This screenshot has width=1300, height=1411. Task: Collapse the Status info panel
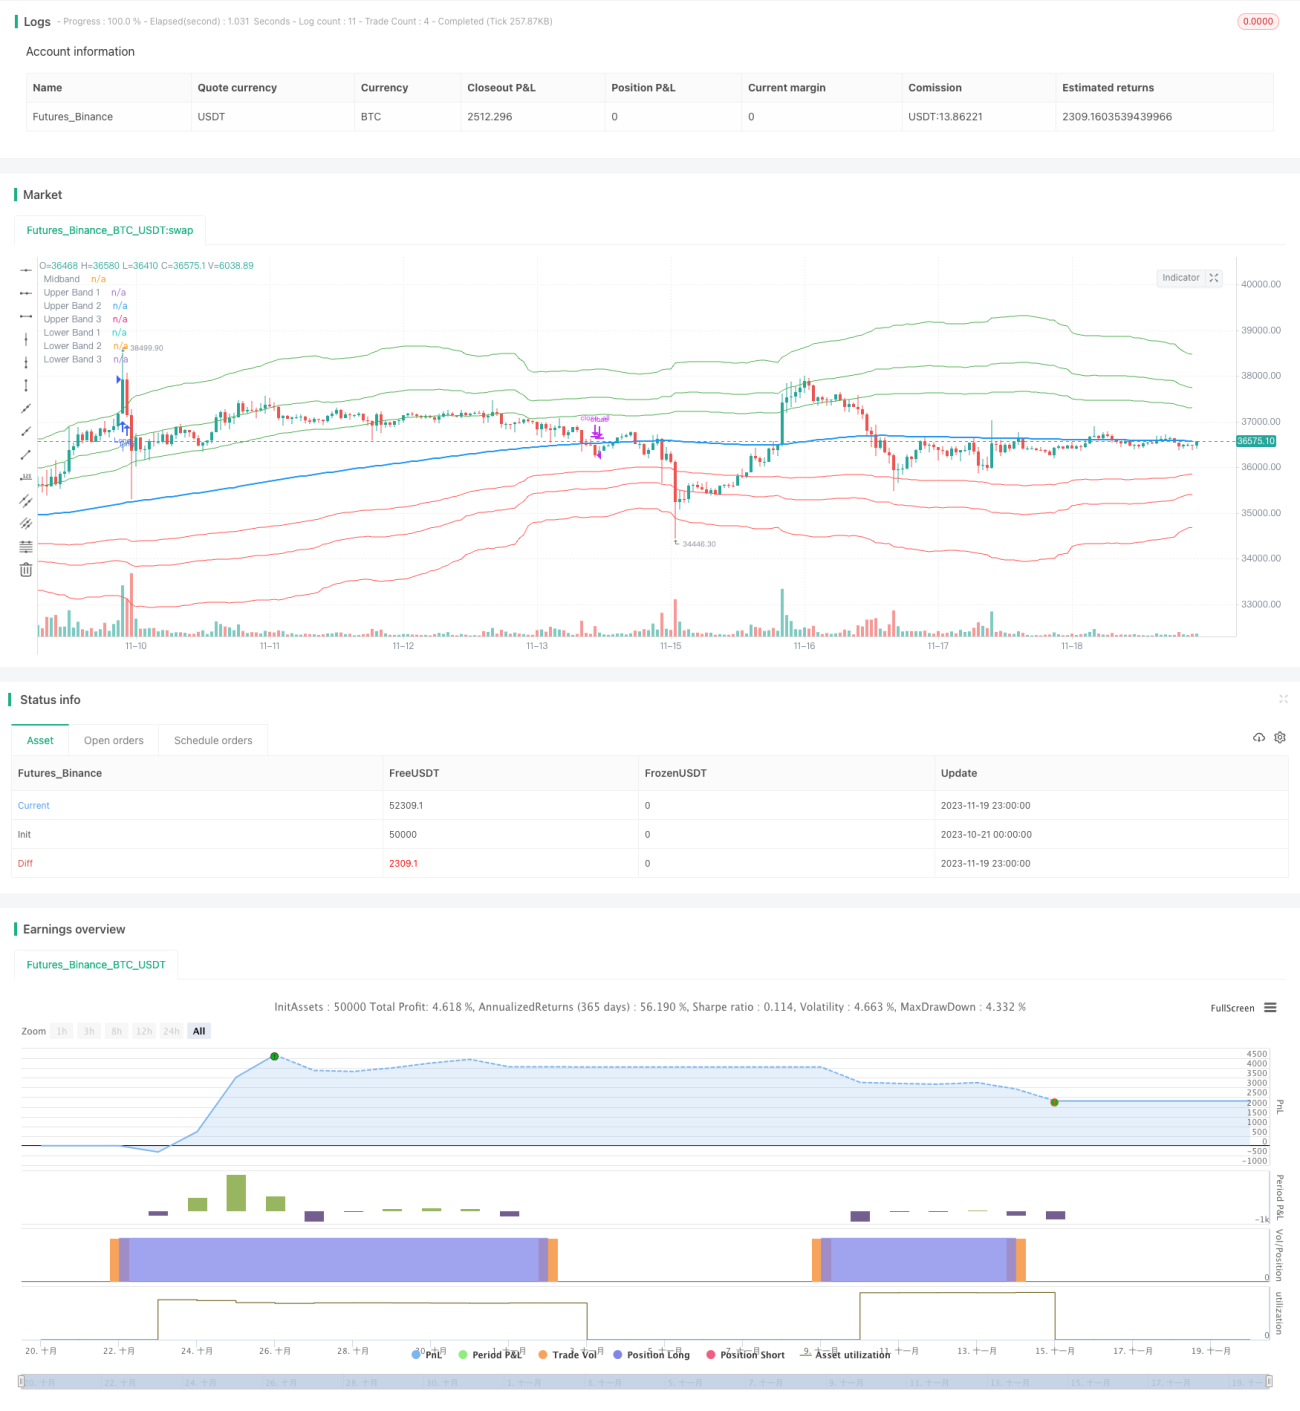pos(1283,699)
